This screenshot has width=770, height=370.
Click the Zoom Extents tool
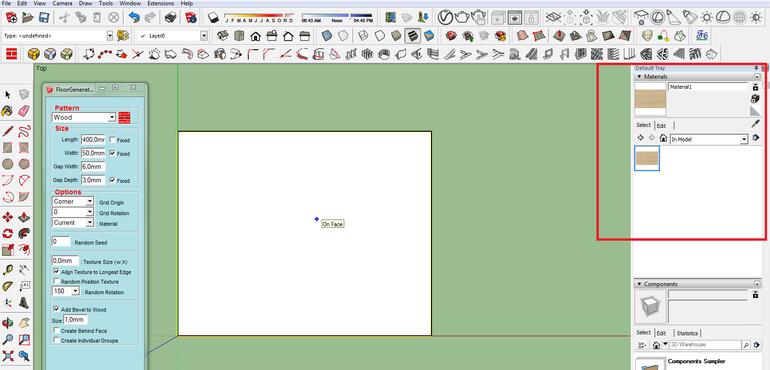point(7,355)
